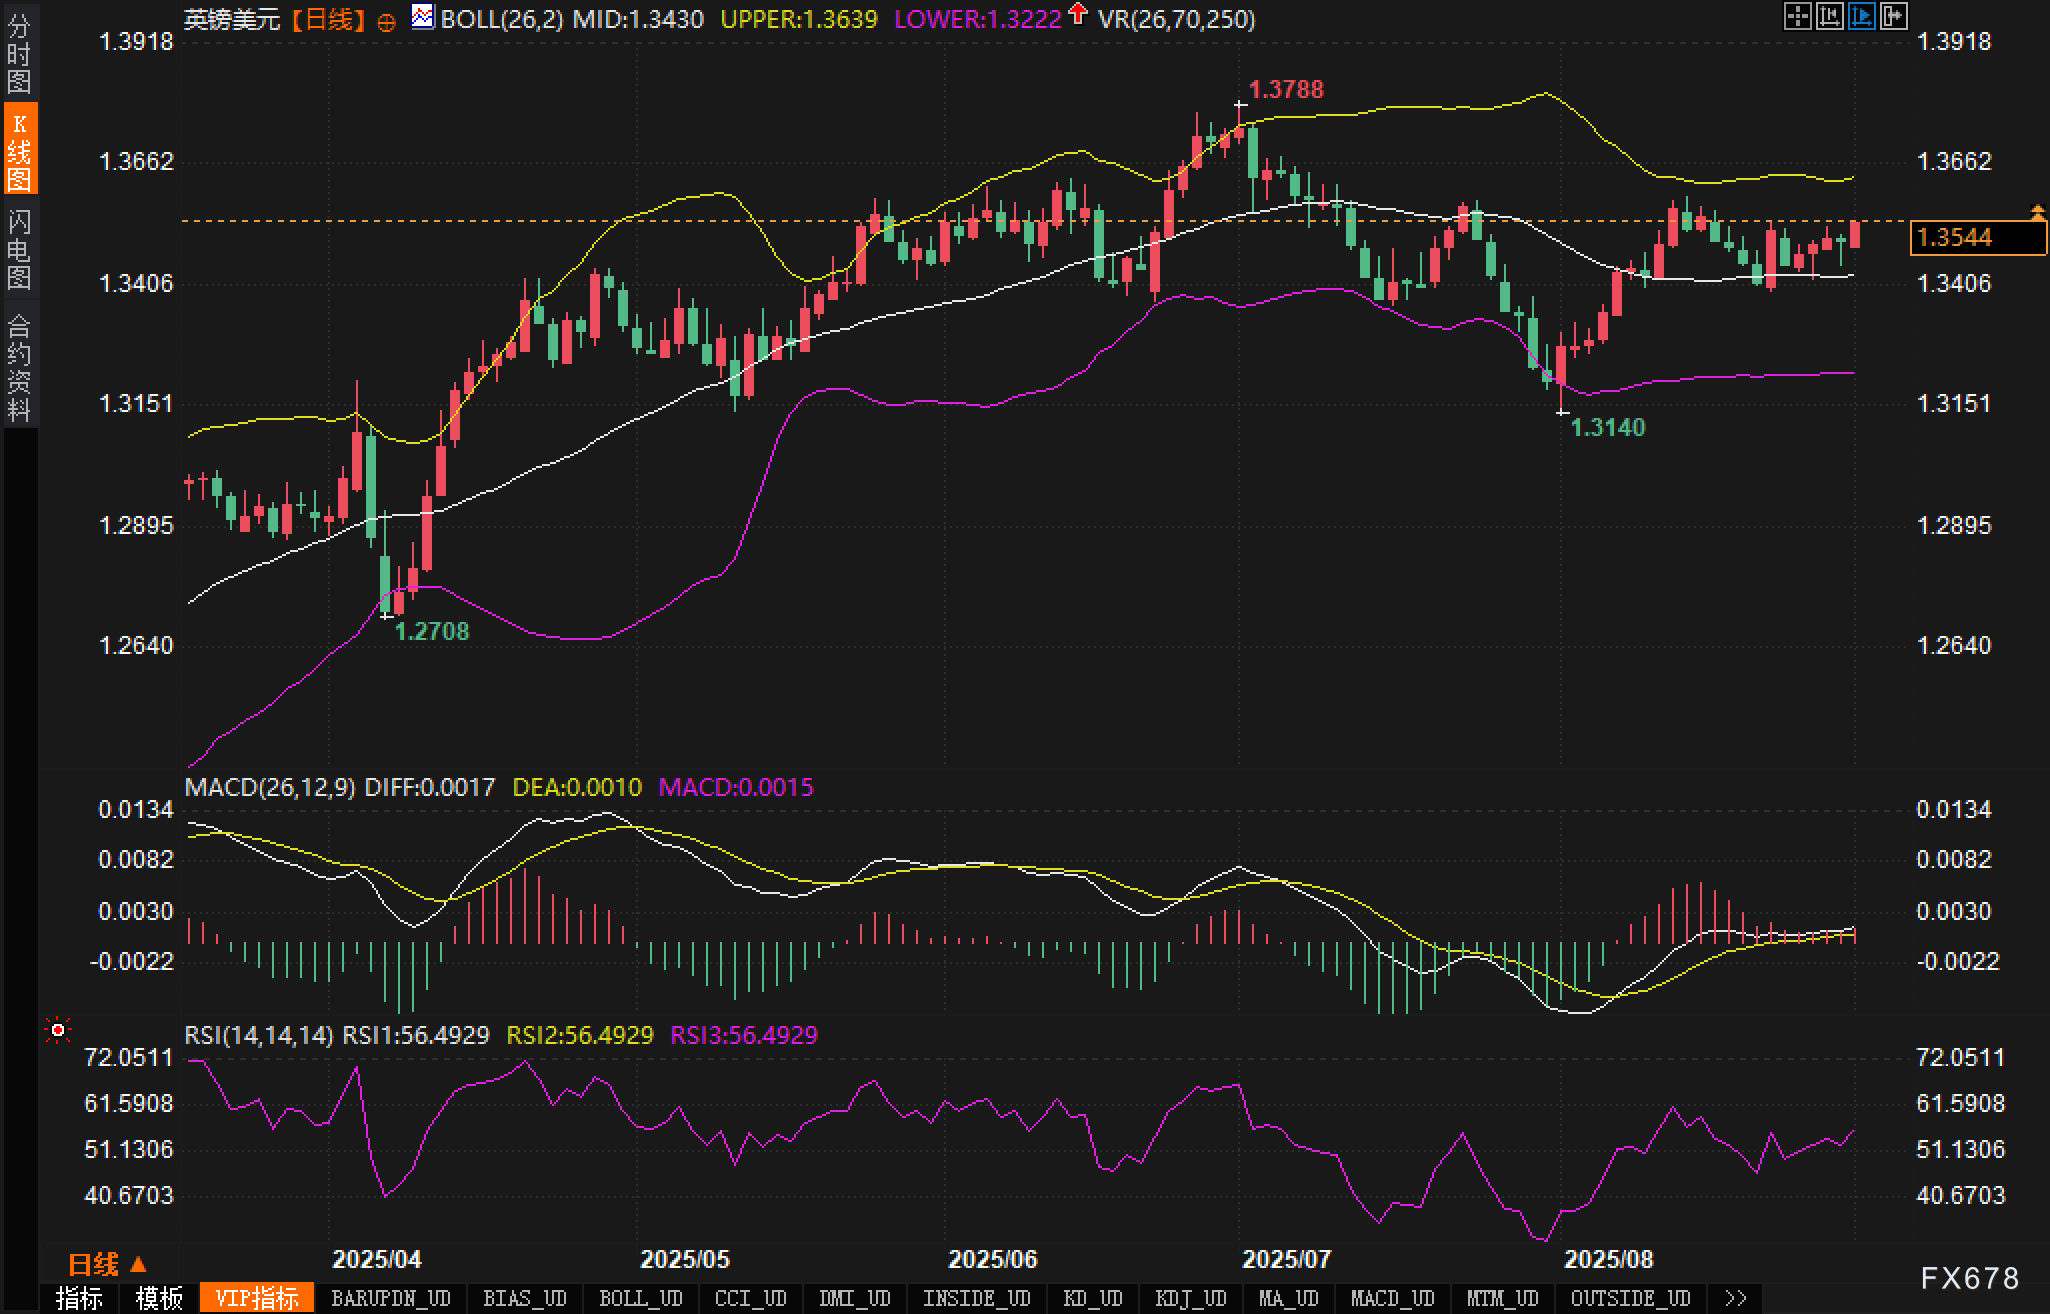
Task: Expand the 日线 period selector at bottom left
Action: [x=108, y=1265]
